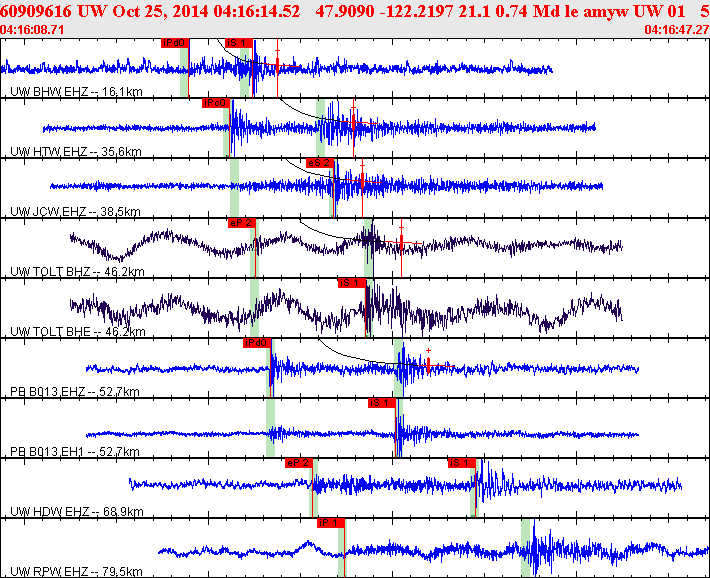This screenshot has width=710, height=578.
Task: Click the UW HTW EHZ -- 35.6km label
Action: tap(76, 151)
